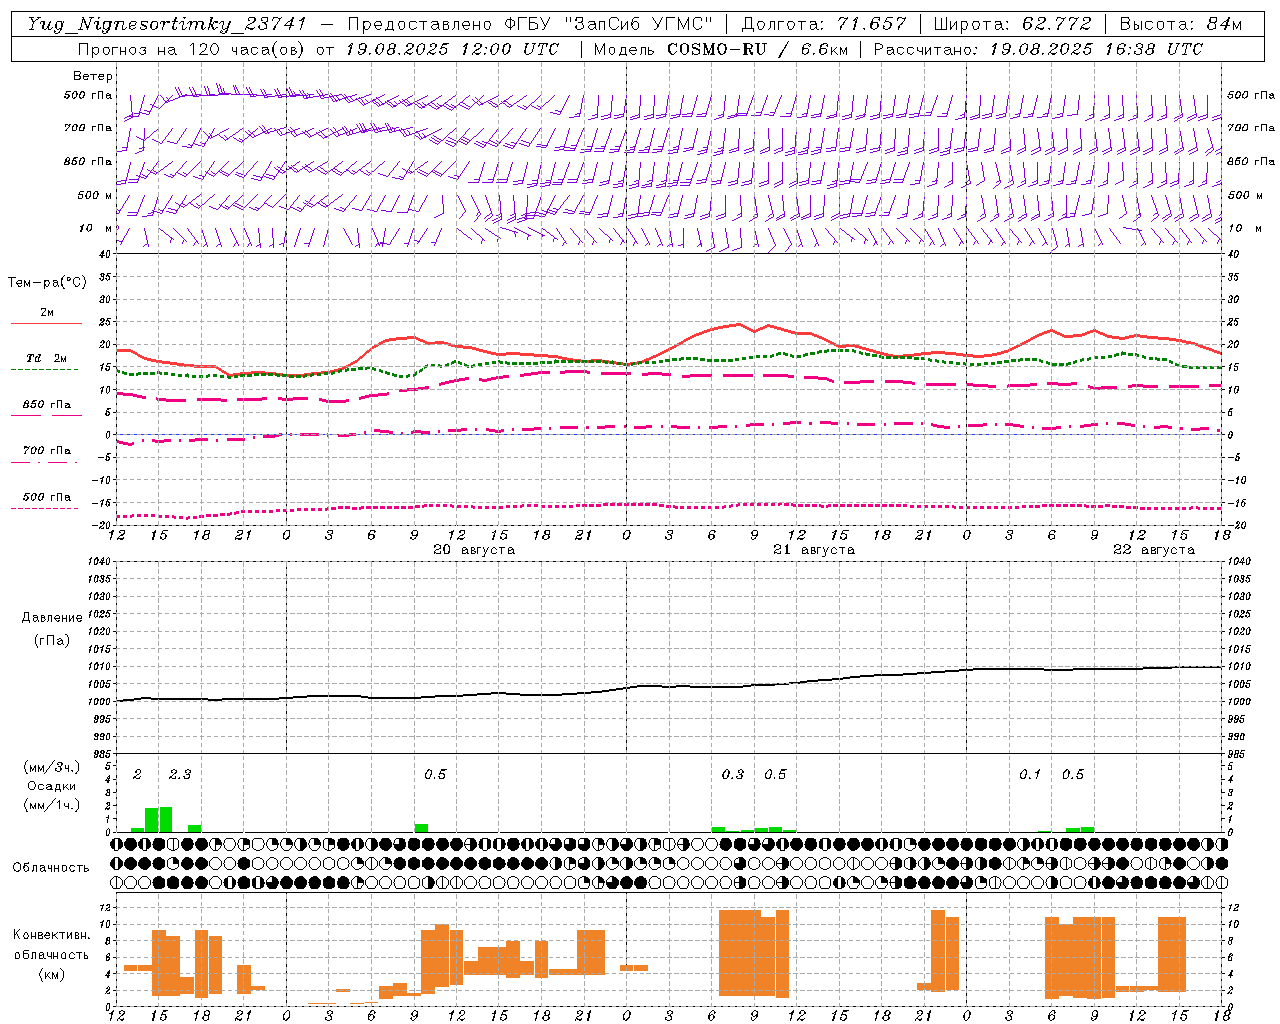Click the Тем-ра(°C) axis label
The image size is (1280, 1024).
pos(47,283)
